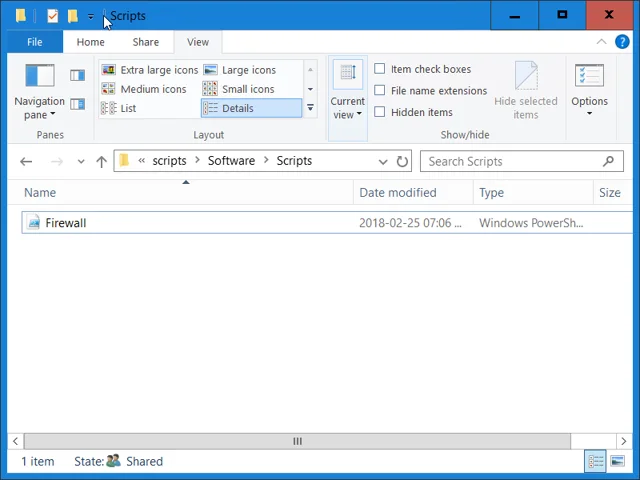Collapse the ribbon with the chevron

pyautogui.click(x=601, y=42)
